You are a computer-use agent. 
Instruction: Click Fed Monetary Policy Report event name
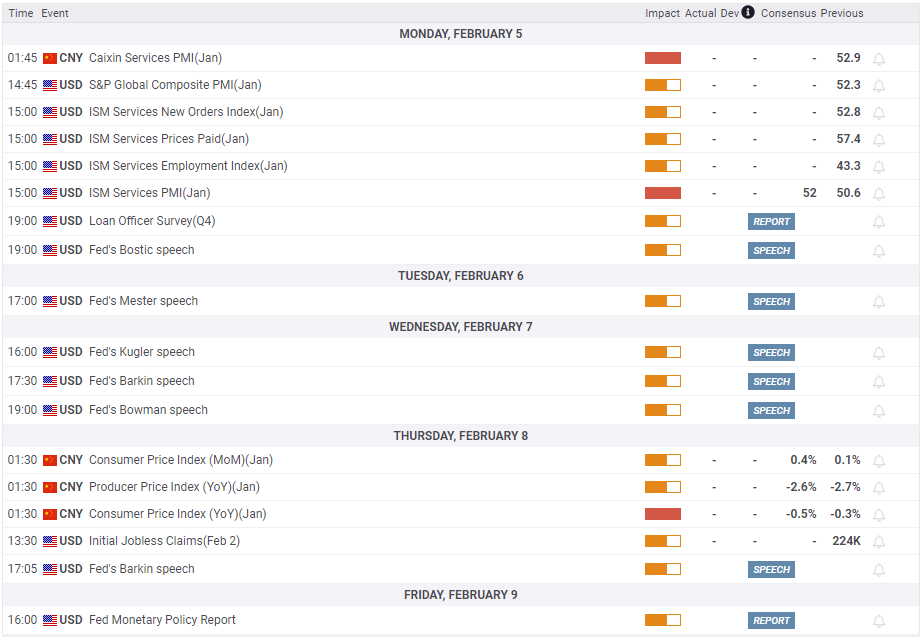click(x=162, y=620)
